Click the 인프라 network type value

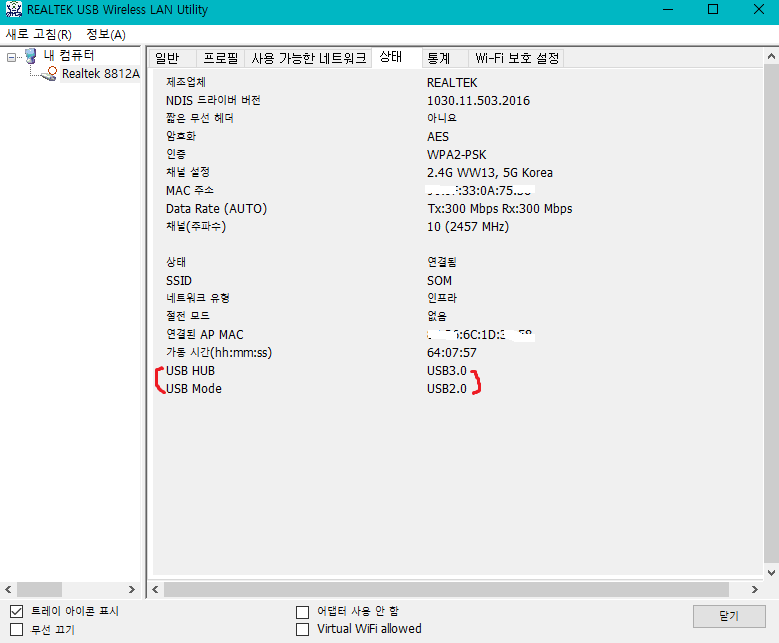point(442,298)
